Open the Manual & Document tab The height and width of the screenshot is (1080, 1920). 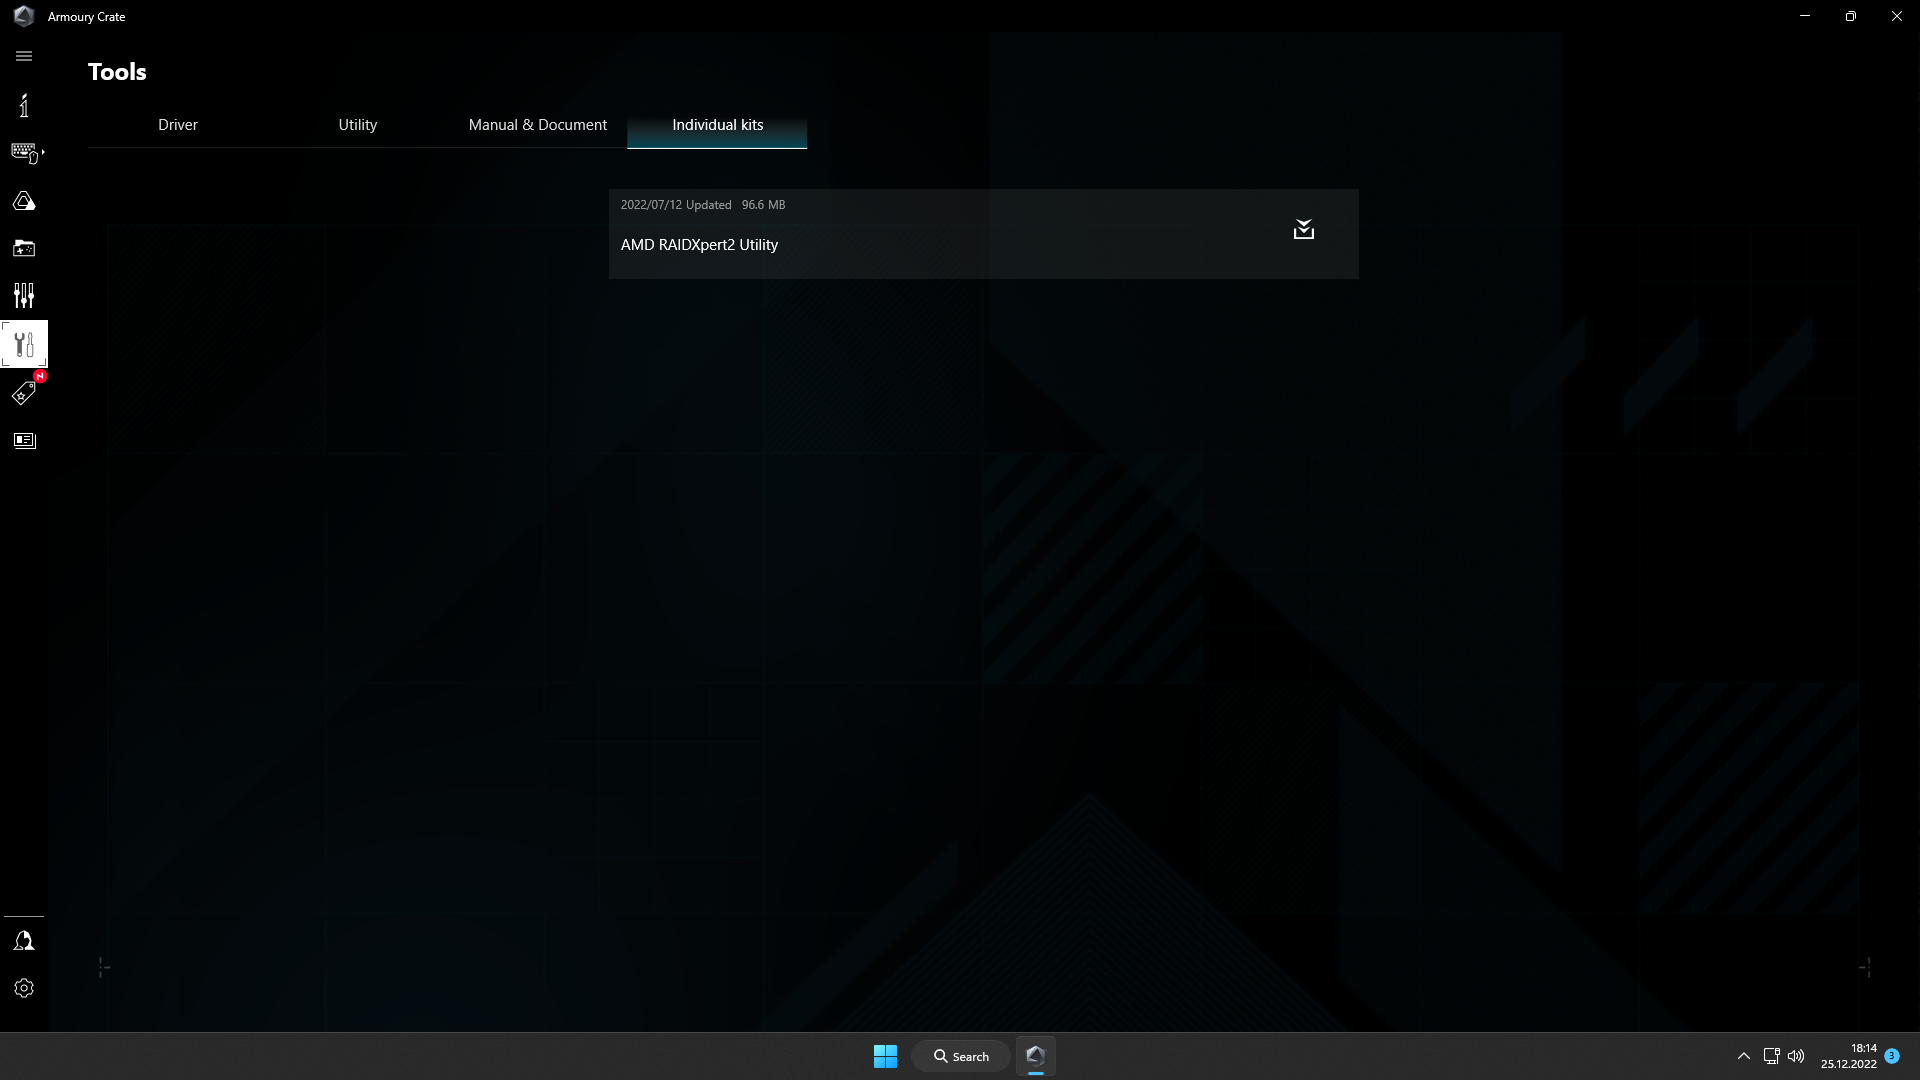point(537,125)
